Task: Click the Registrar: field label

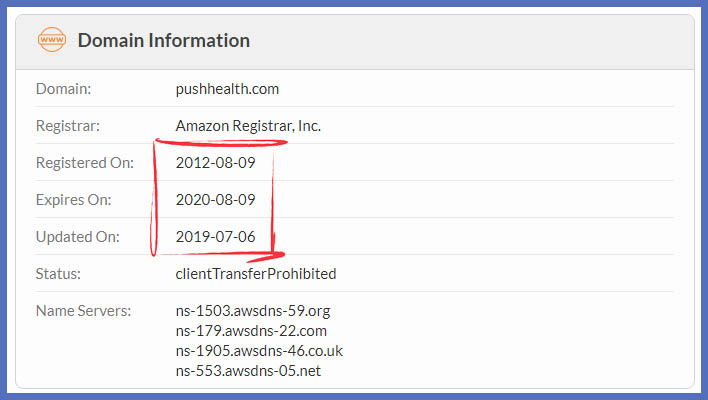Action: click(x=68, y=126)
